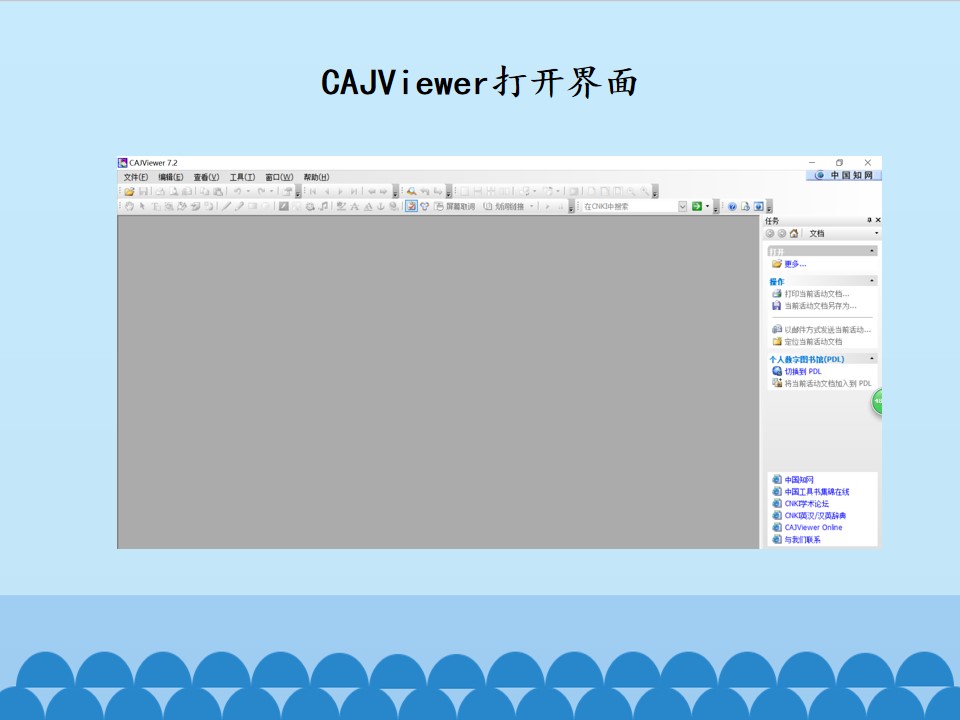
Task: Open help with the blue question mark icon
Action: [x=732, y=207]
